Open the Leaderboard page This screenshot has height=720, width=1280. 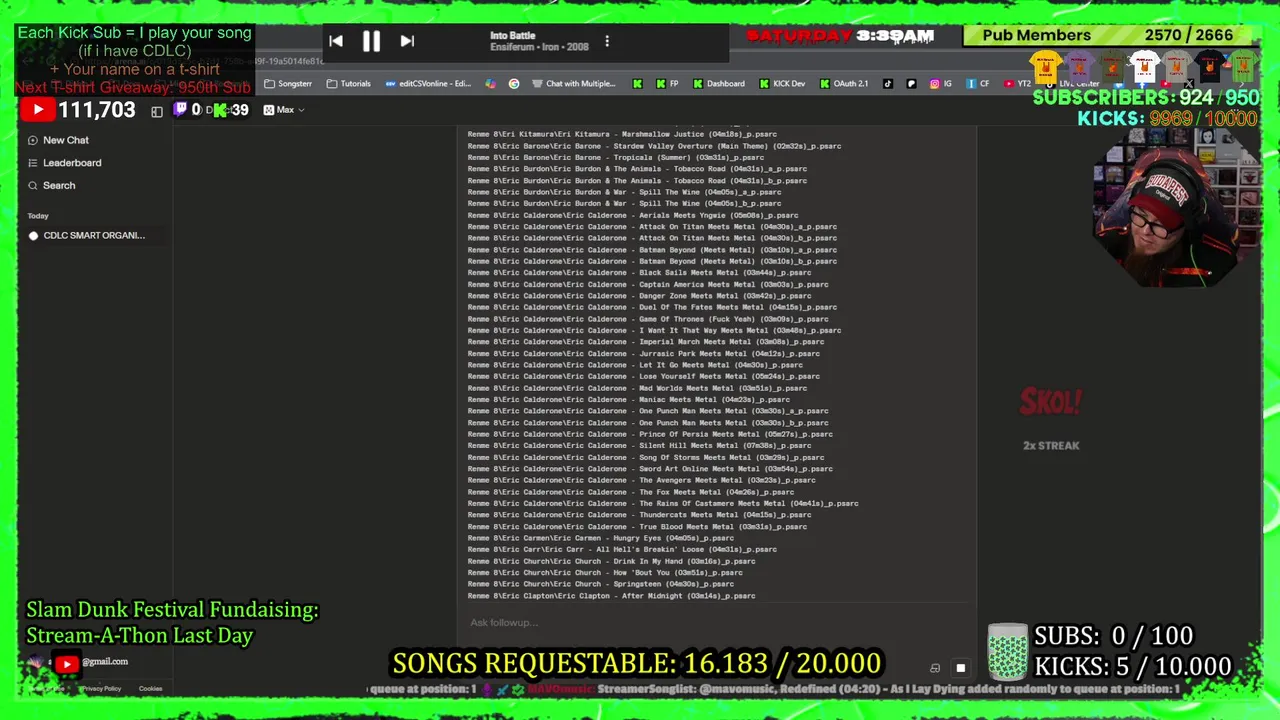[65, 163]
